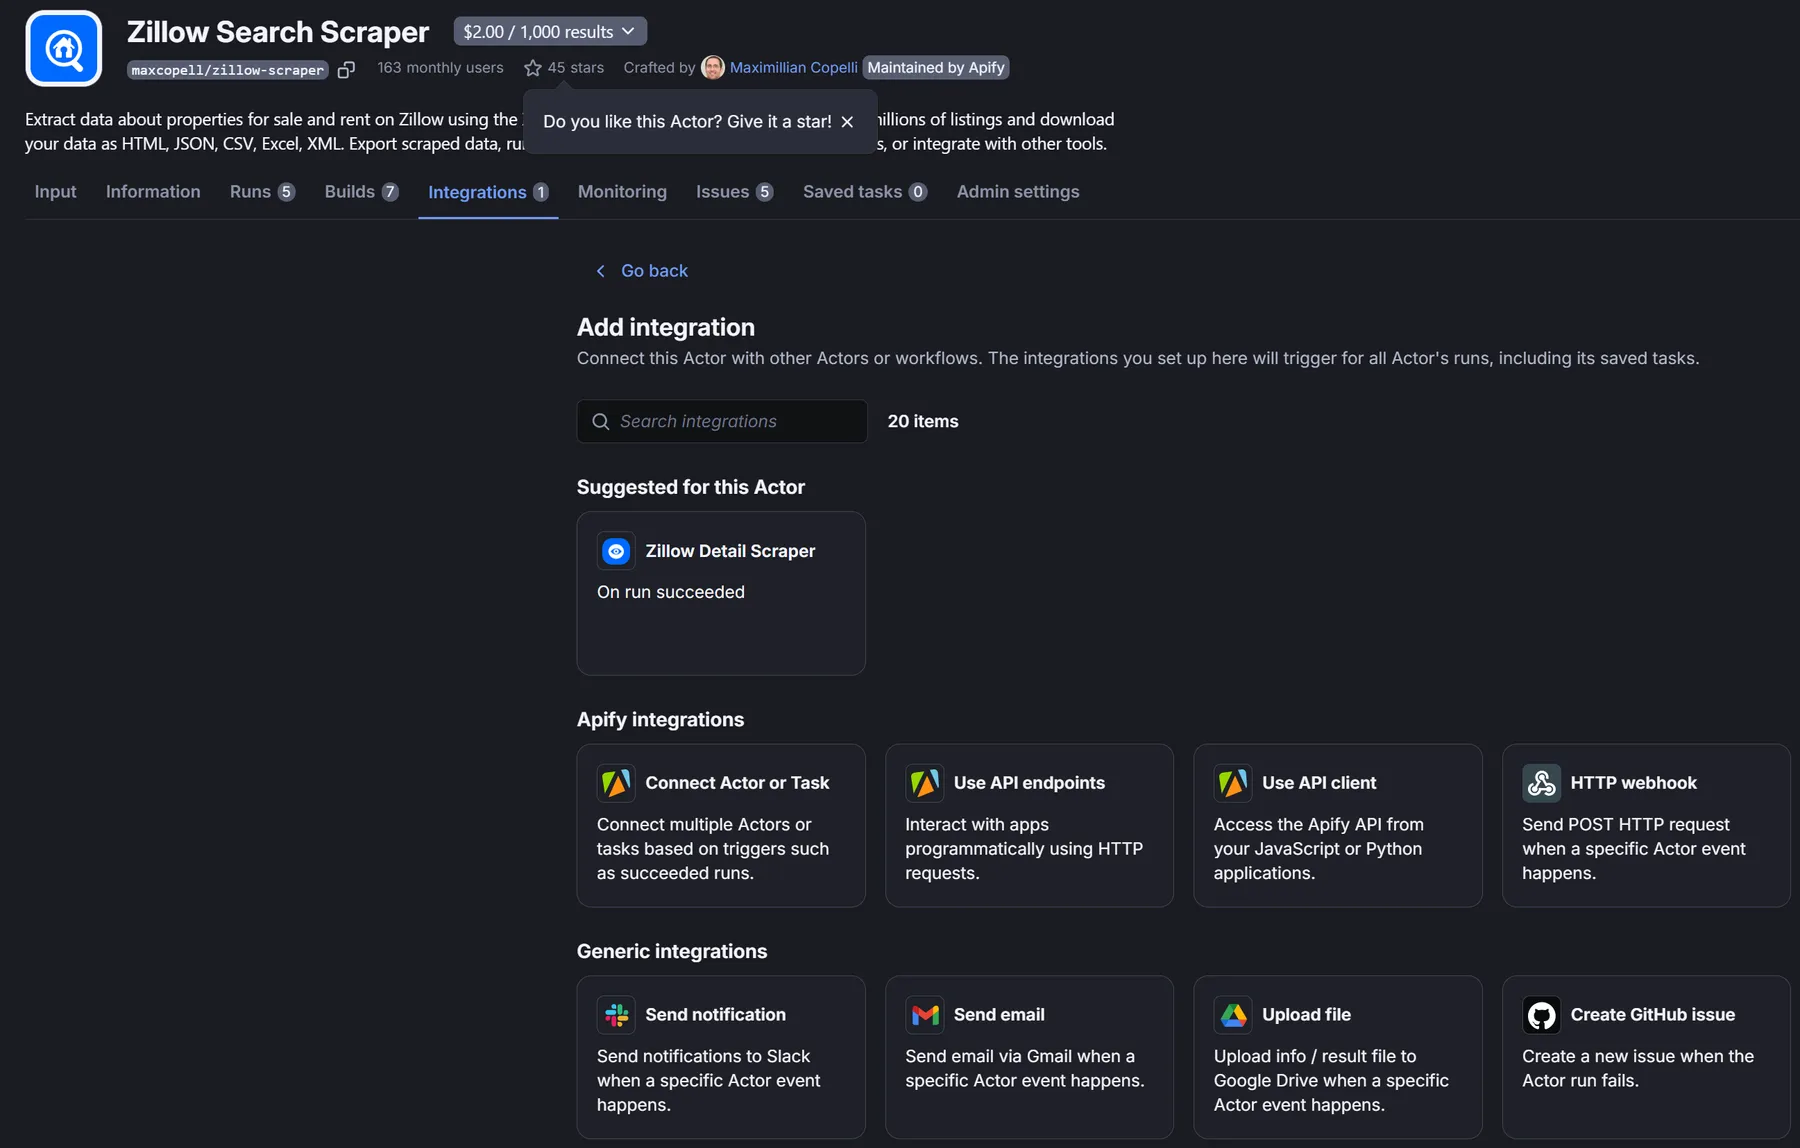Choose the Create GitHub issue card title
Image resolution: width=1800 pixels, height=1148 pixels.
[1652, 1015]
